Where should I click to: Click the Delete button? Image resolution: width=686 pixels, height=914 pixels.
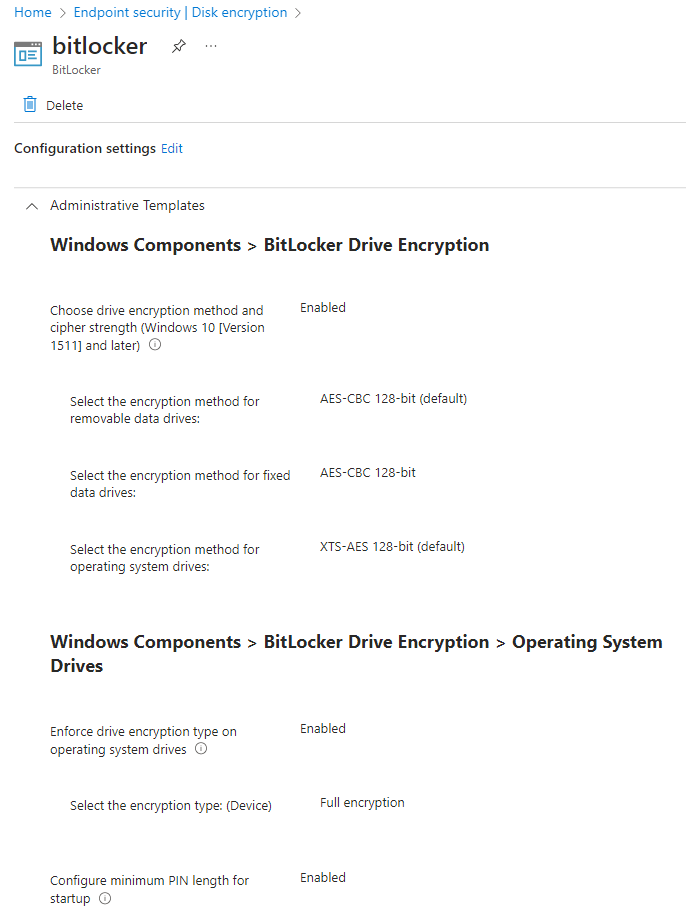pyautogui.click(x=53, y=105)
